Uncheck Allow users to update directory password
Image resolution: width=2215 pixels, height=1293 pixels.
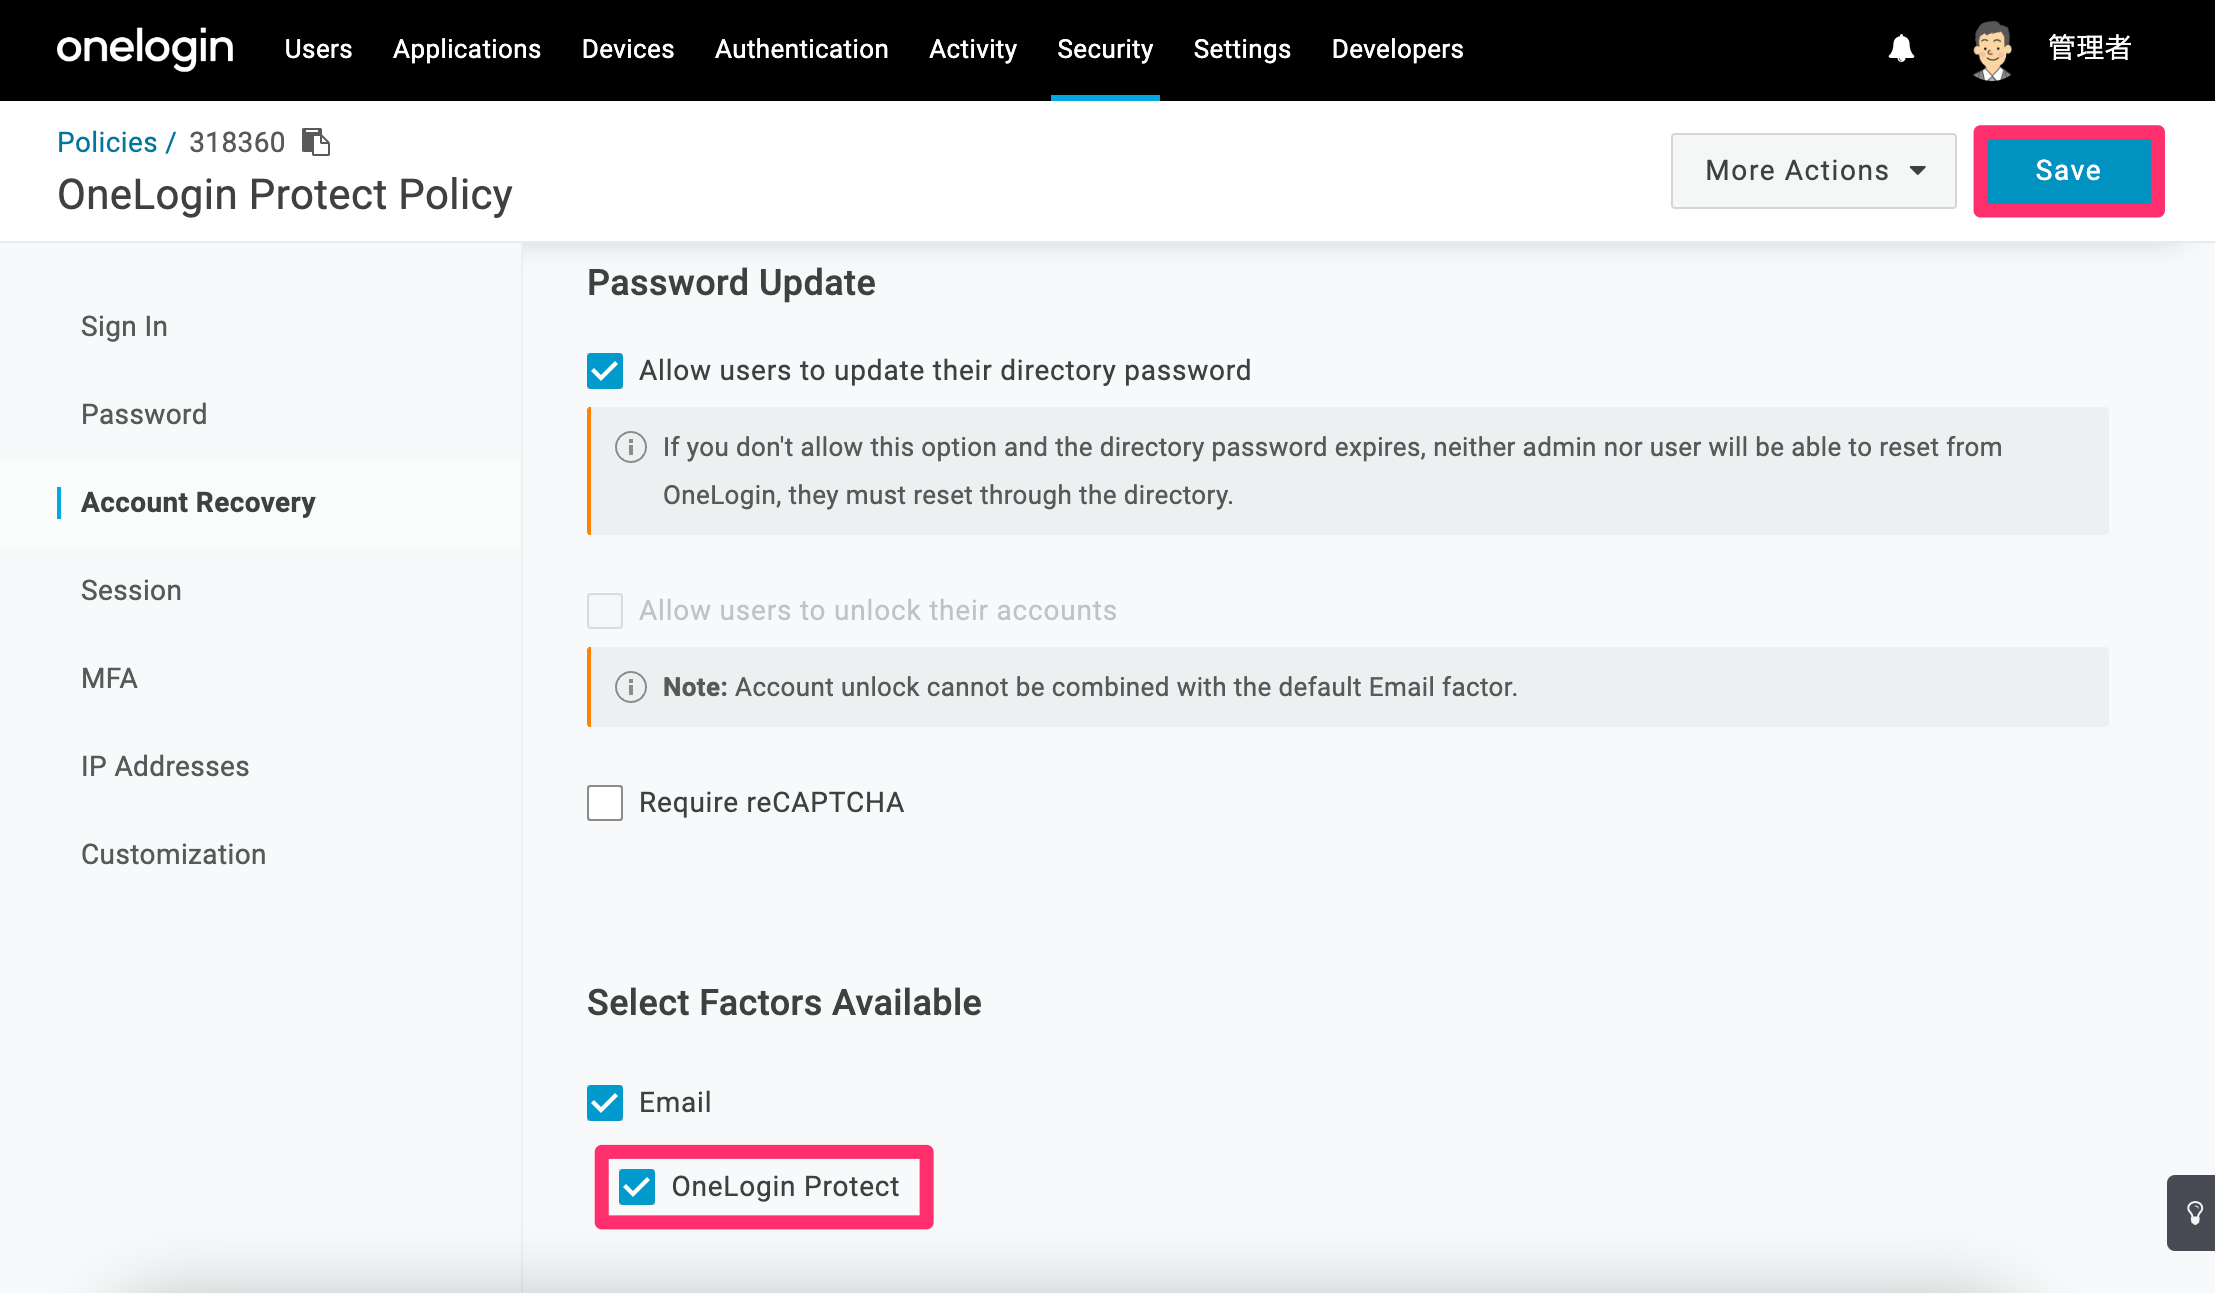(x=605, y=371)
